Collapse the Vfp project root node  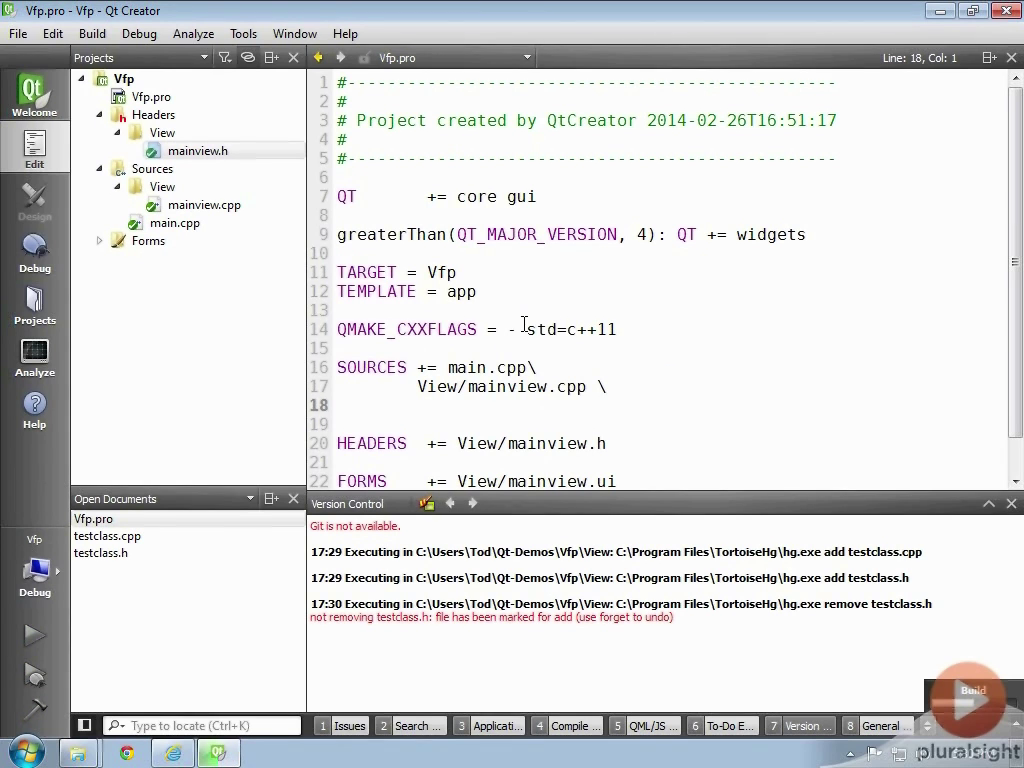(x=82, y=78)
